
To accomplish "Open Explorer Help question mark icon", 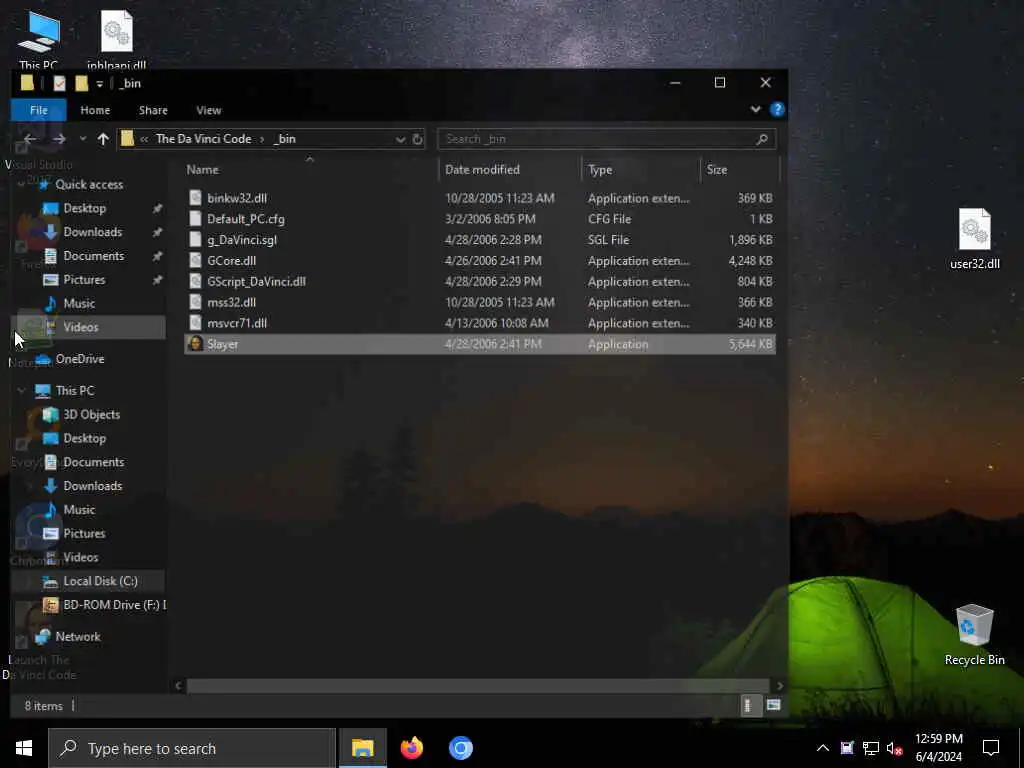I will pyautogui.click(x=777, y=110).
